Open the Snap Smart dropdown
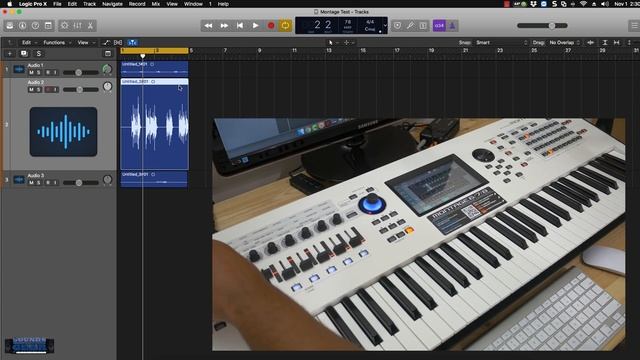The height and width of the screenshot is (360, 640). point(501,42)
